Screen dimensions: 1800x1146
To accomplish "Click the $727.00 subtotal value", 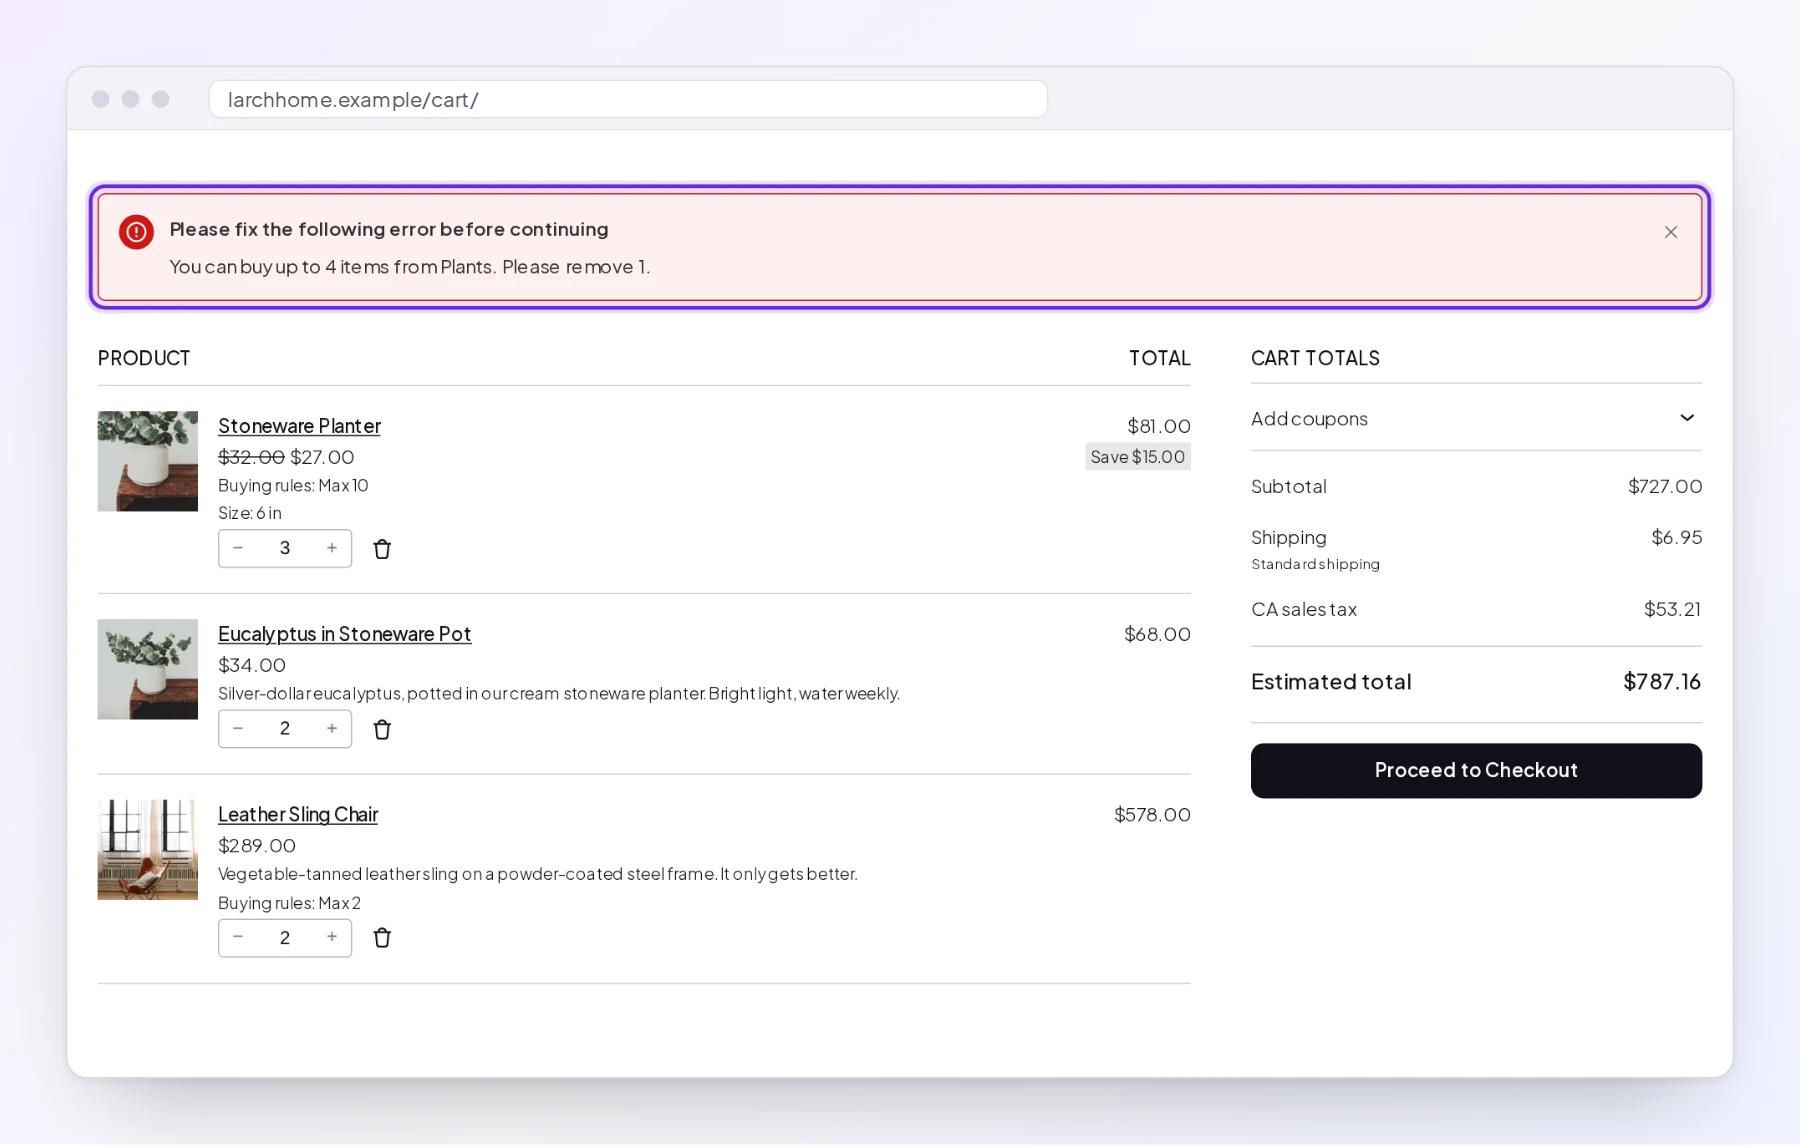I will (1665, 486).
